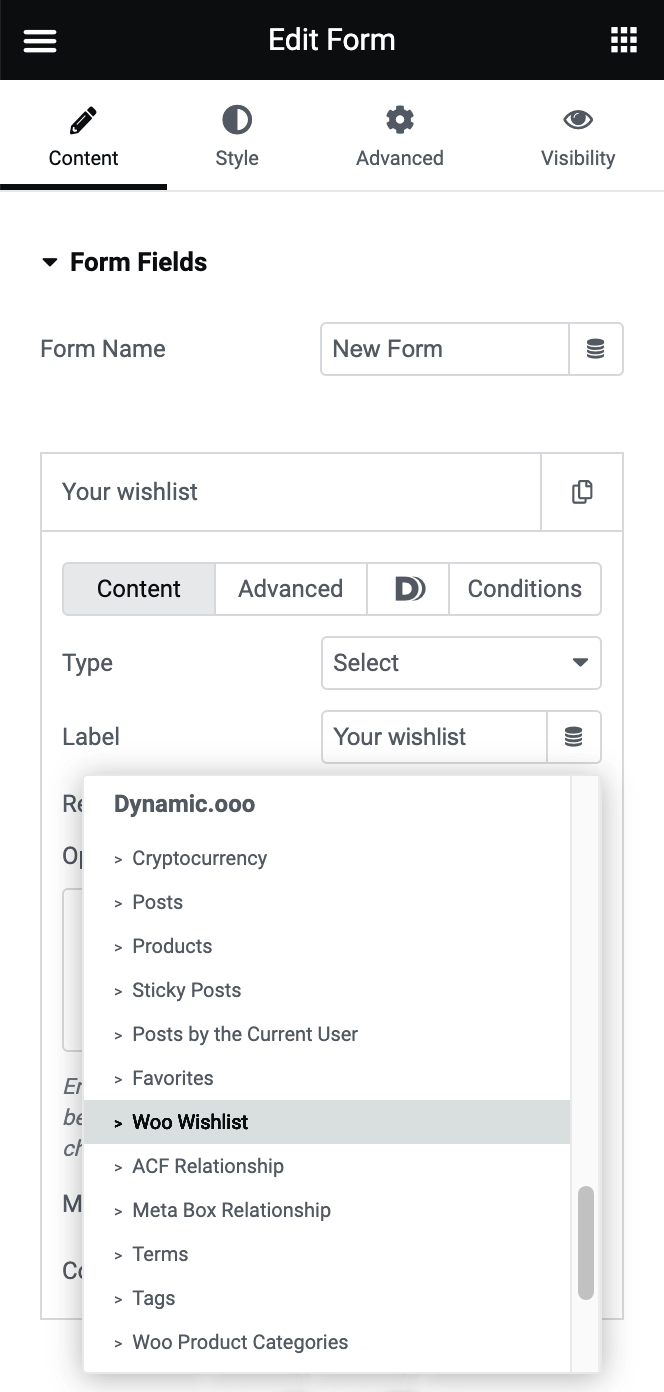Screen dimensions: 664x1392
Task: Open the Elementor hamburger menu
Action: (39, 40)
